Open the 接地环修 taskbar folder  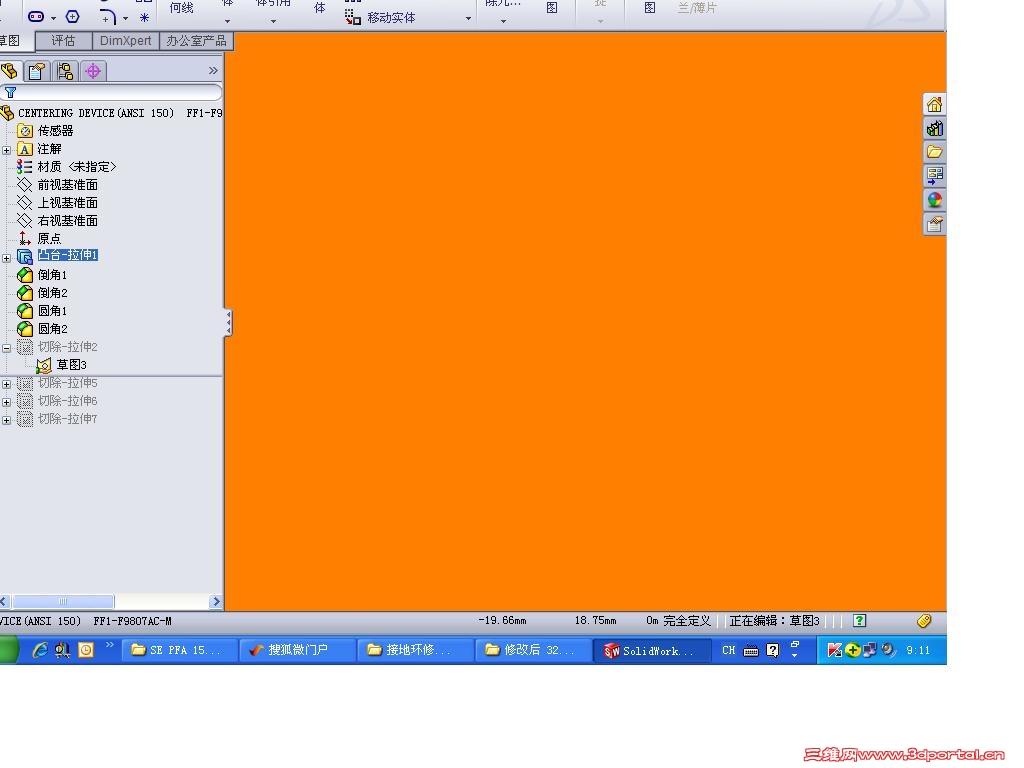click(x=415, y=650)
